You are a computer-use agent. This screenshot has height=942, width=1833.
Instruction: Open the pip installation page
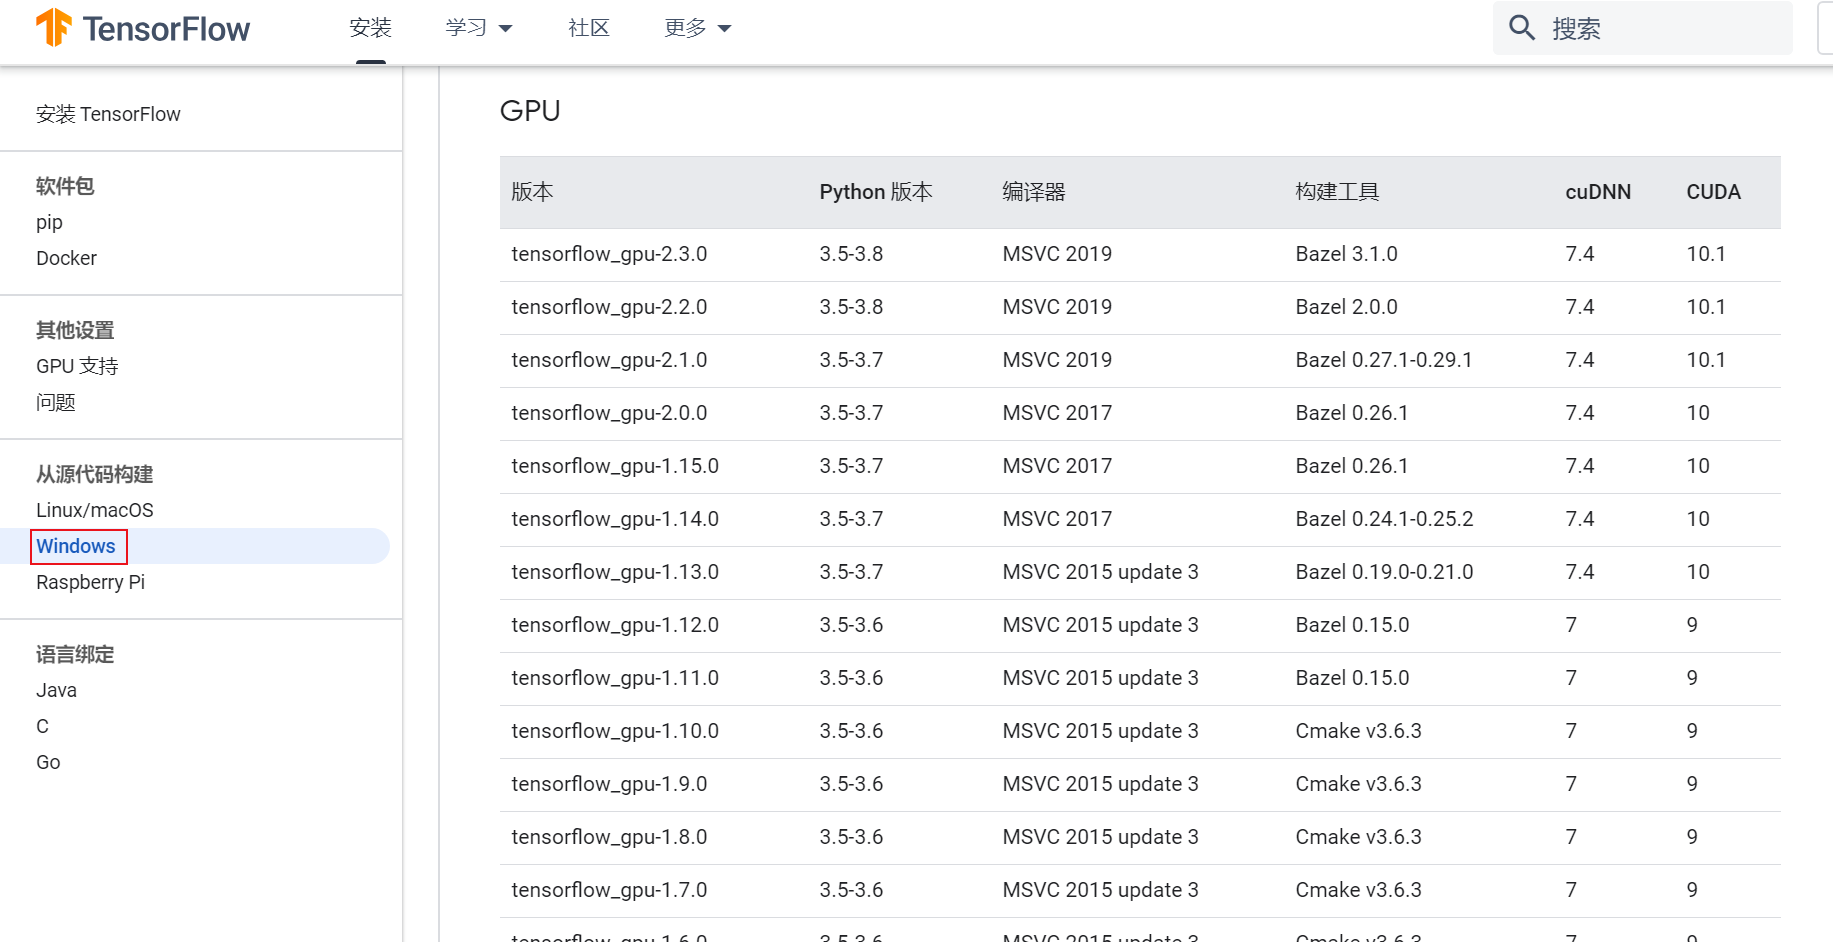[48, 222]
